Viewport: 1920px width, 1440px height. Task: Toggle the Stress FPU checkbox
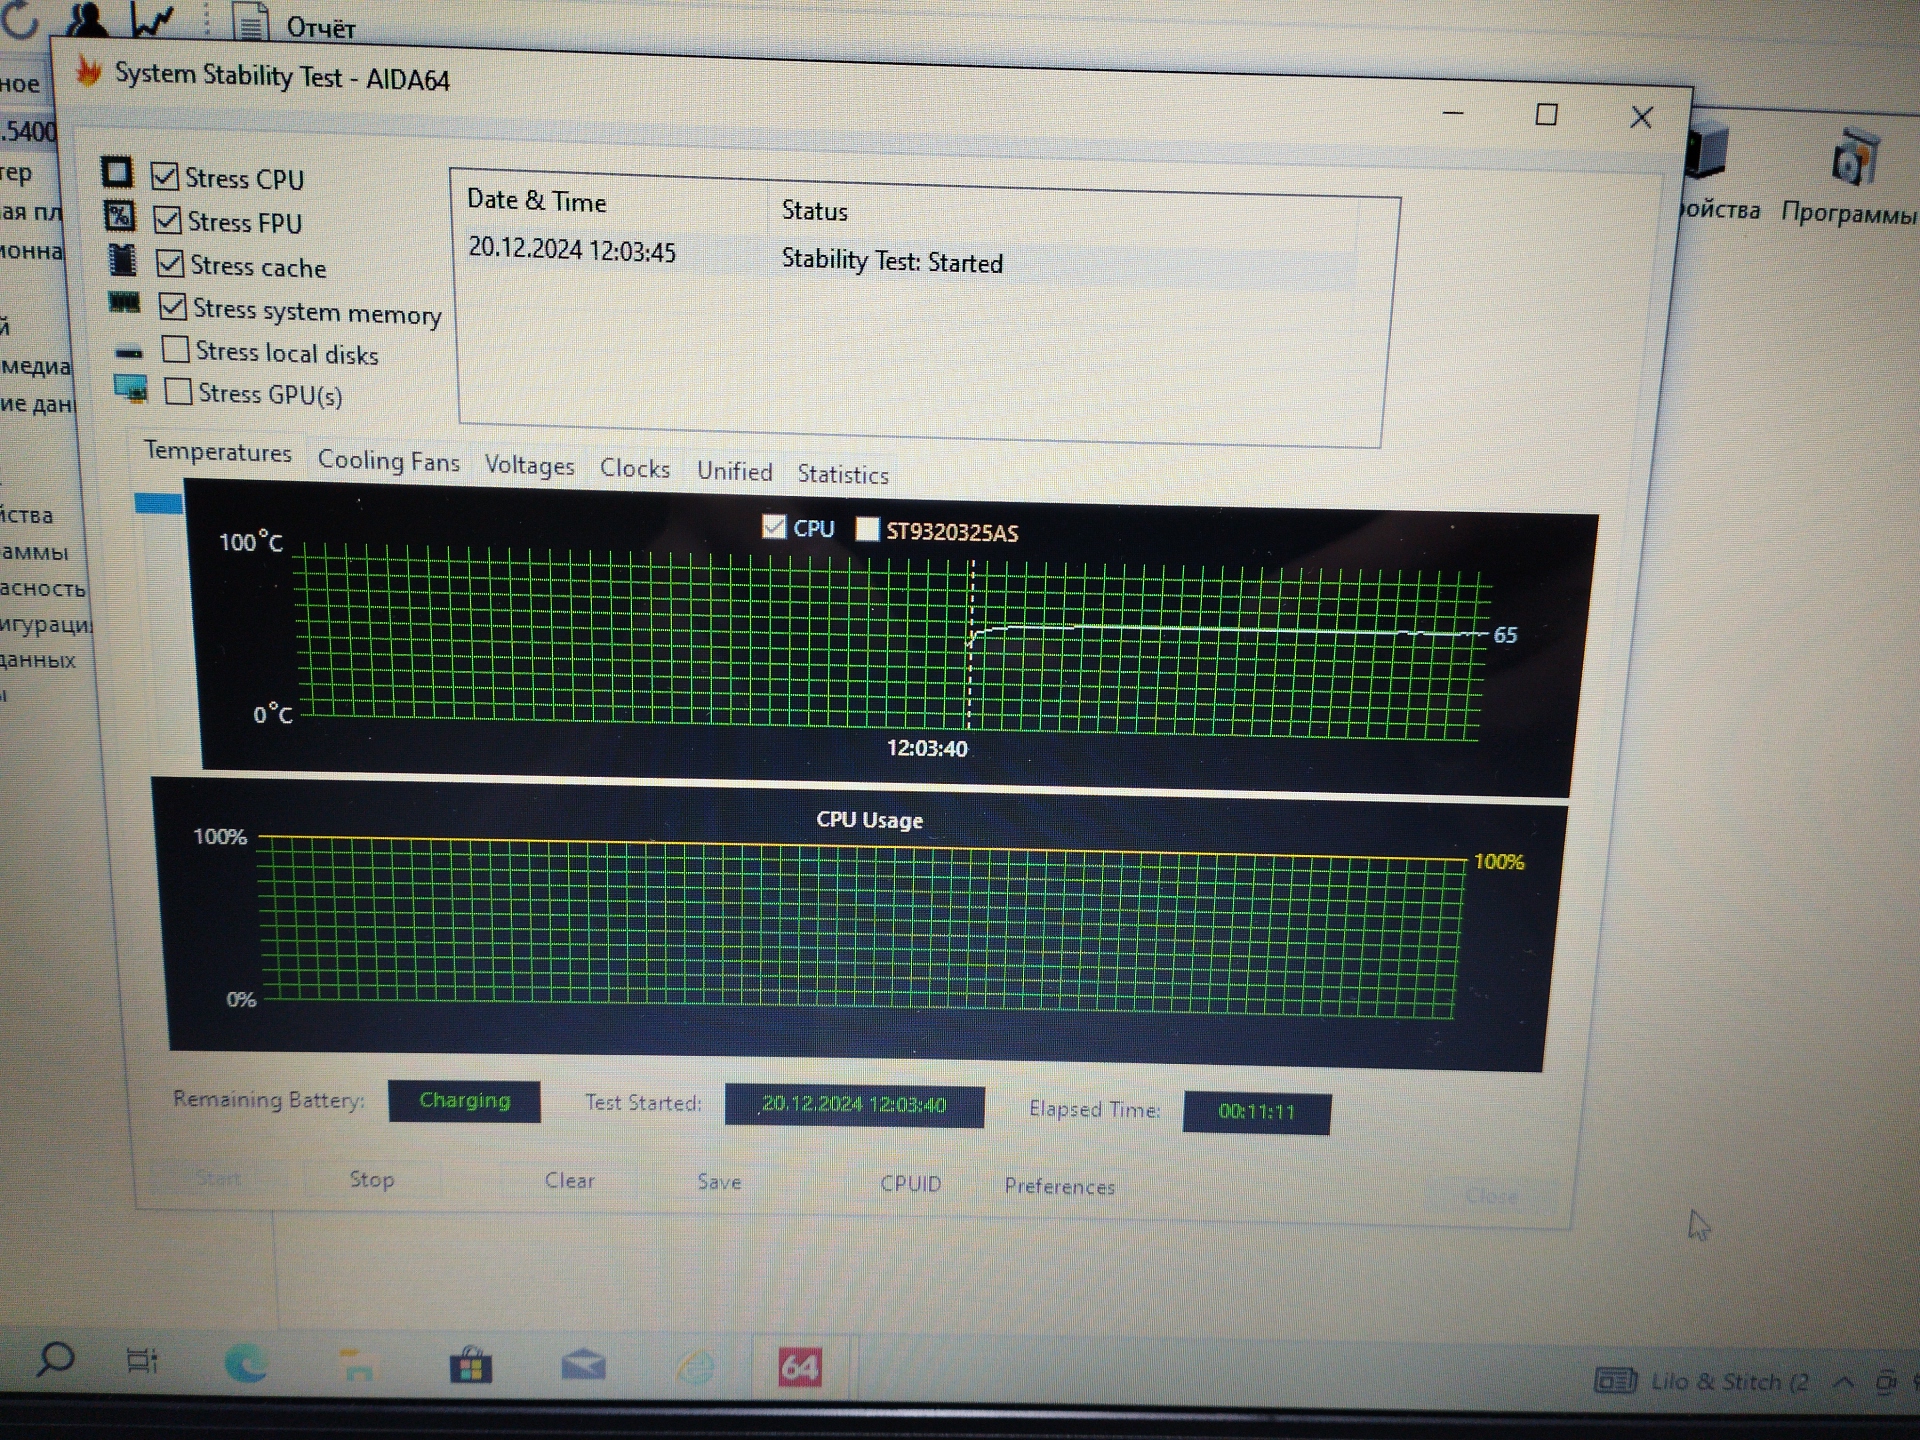click(167, 219)
